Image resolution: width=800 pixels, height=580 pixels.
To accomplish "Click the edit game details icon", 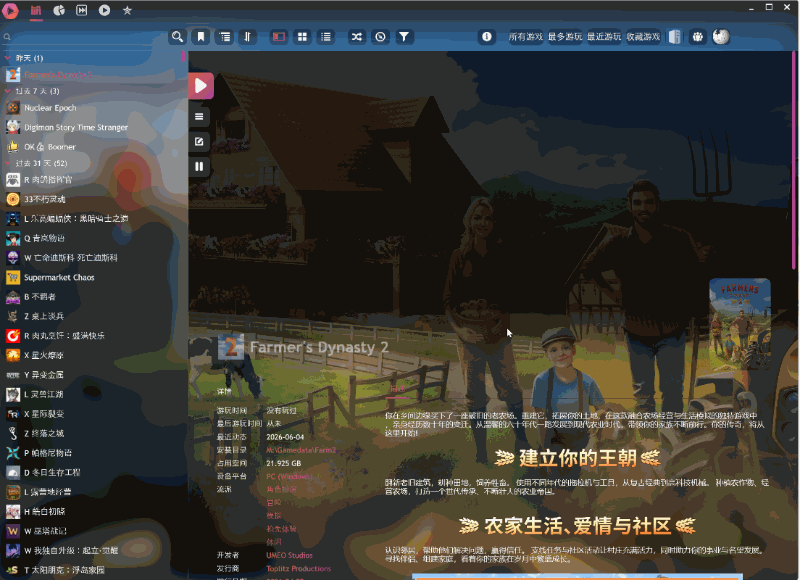I will [199, 141].
